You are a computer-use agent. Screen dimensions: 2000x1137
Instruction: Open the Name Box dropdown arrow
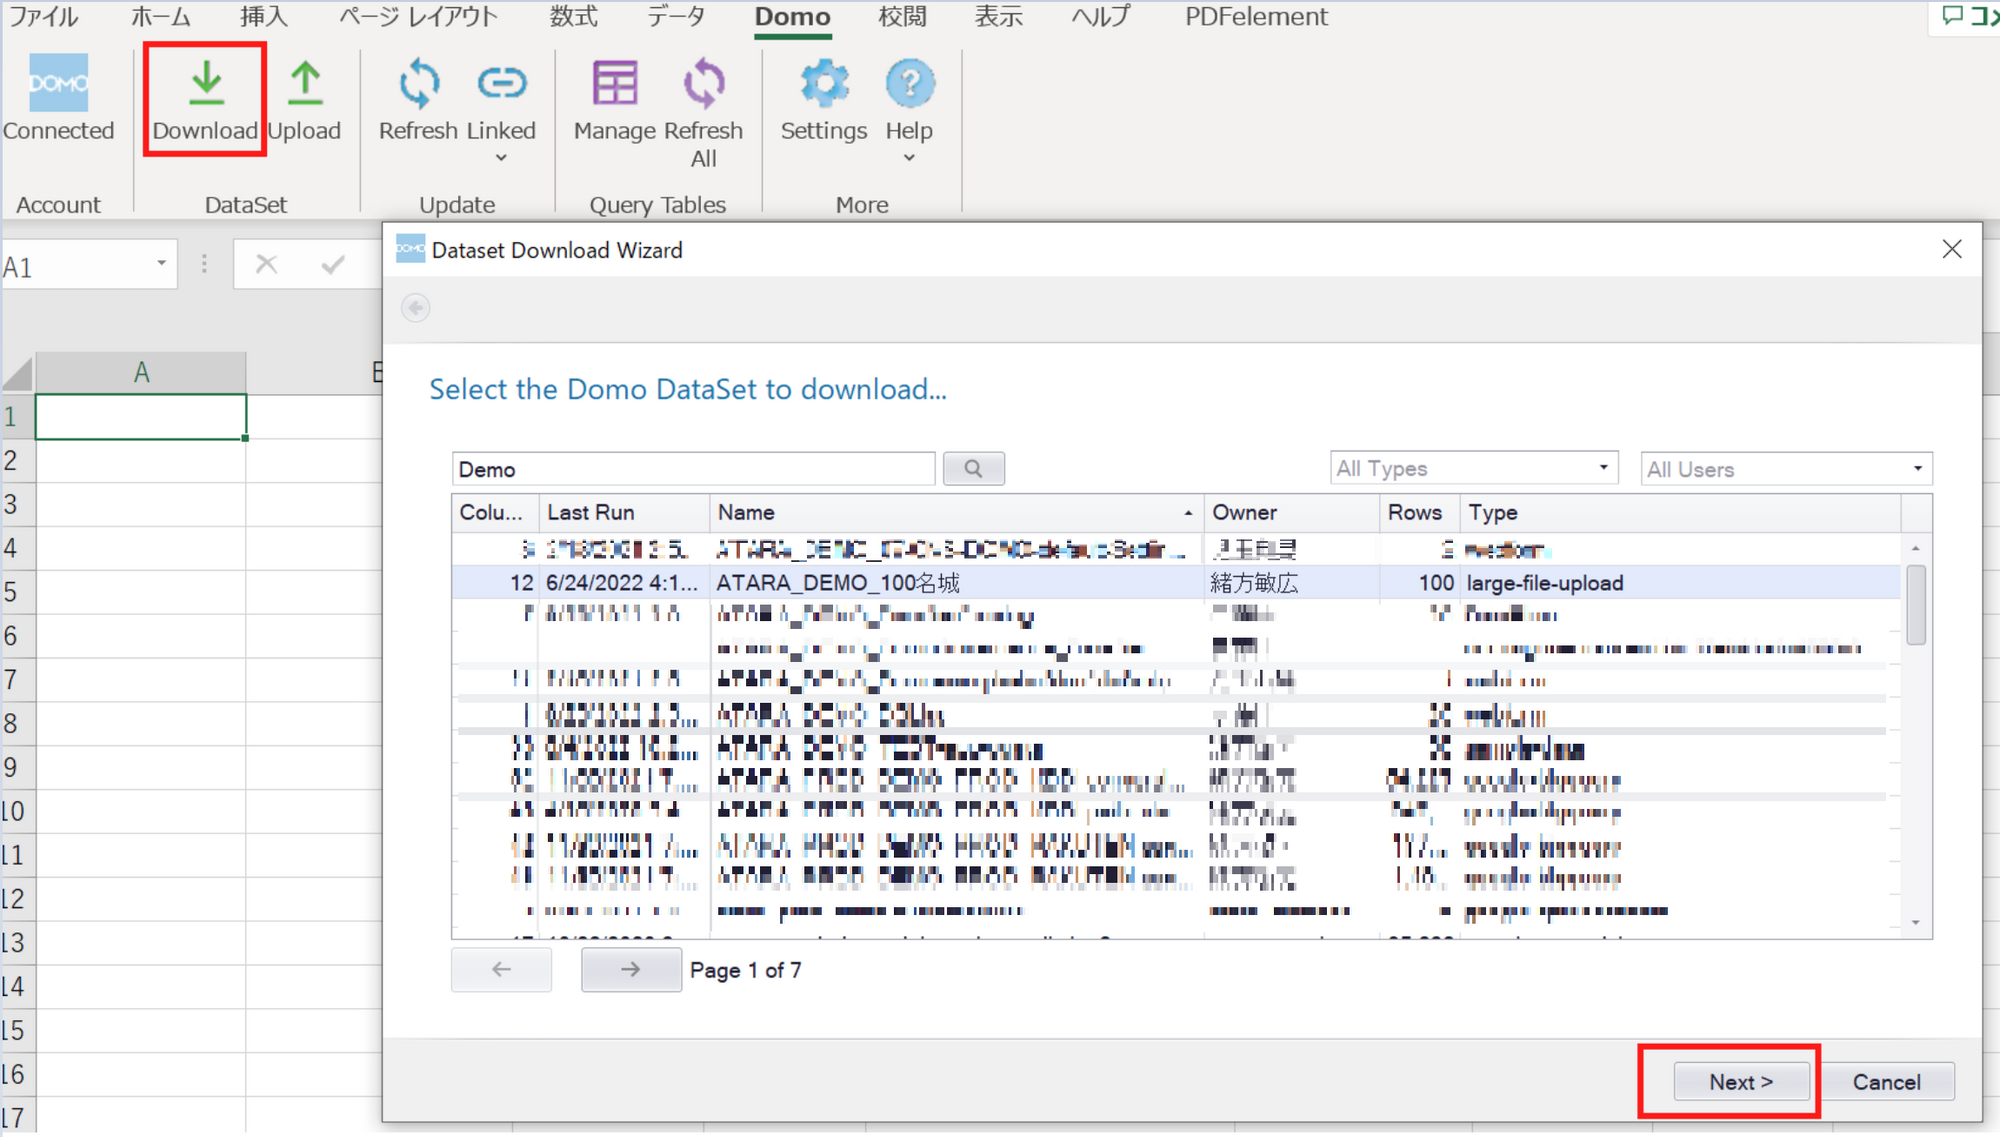(x=161, y=264)
